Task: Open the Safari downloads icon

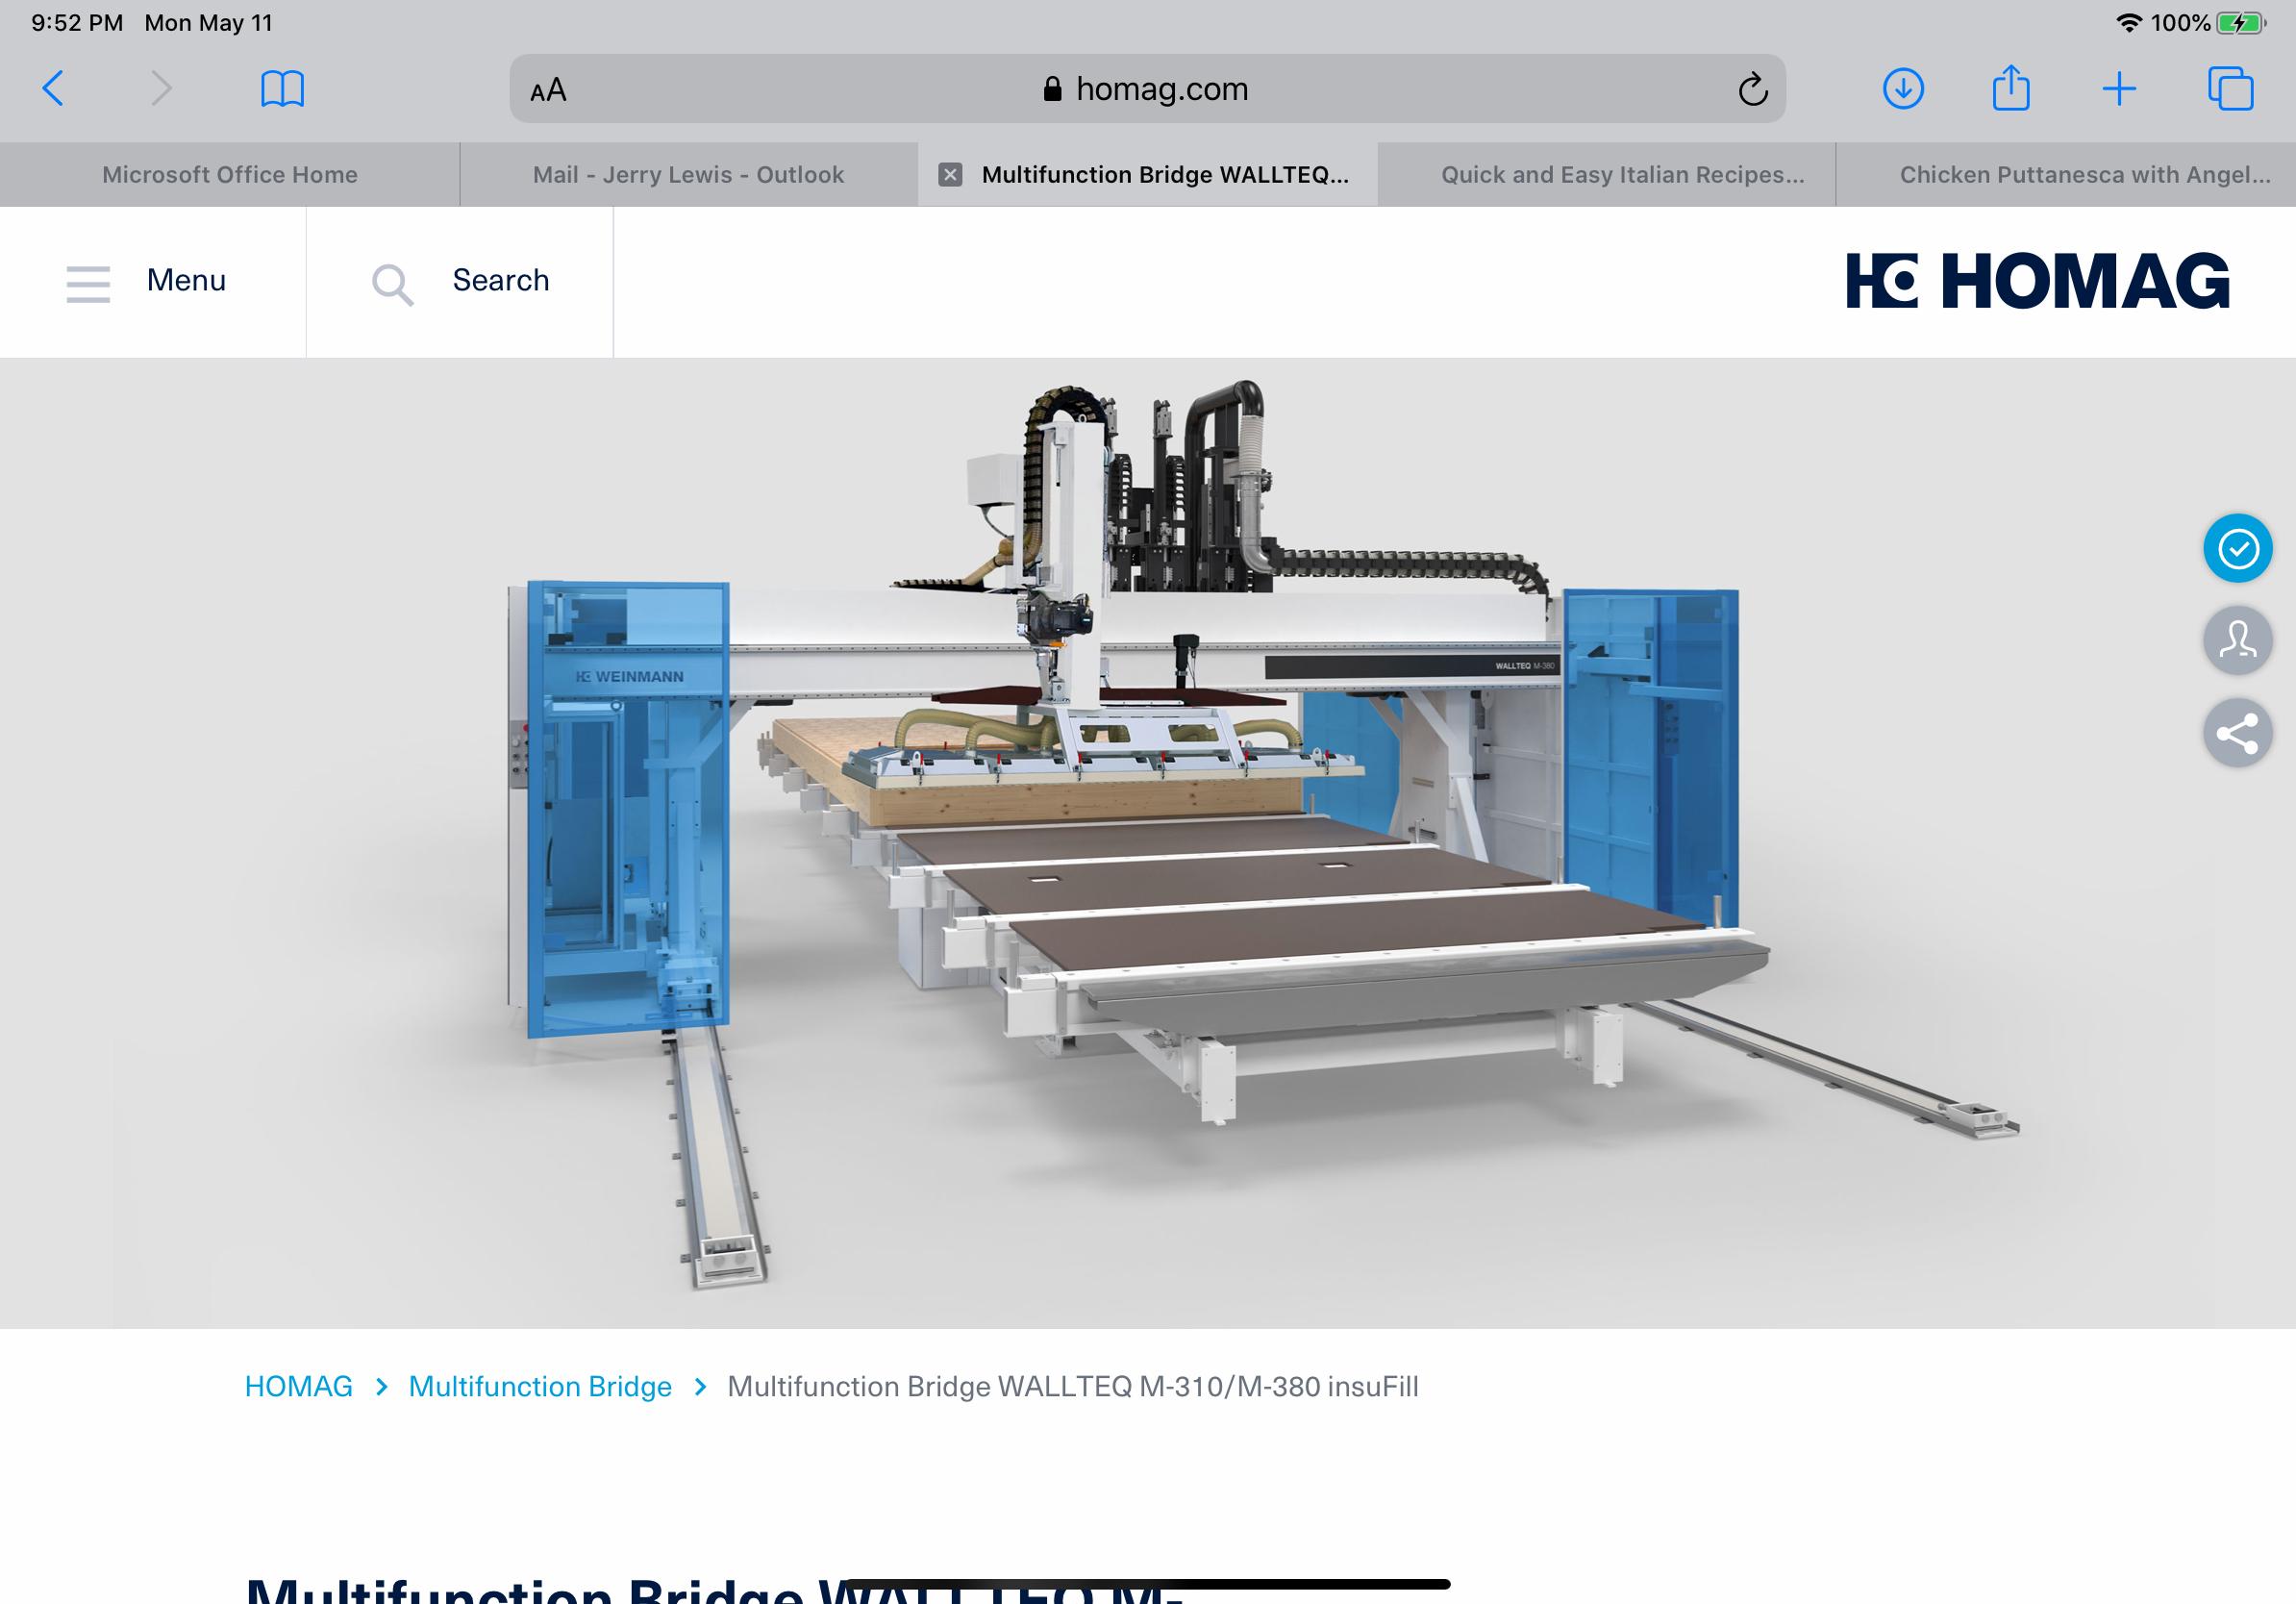Action: tap(1902, 89)
